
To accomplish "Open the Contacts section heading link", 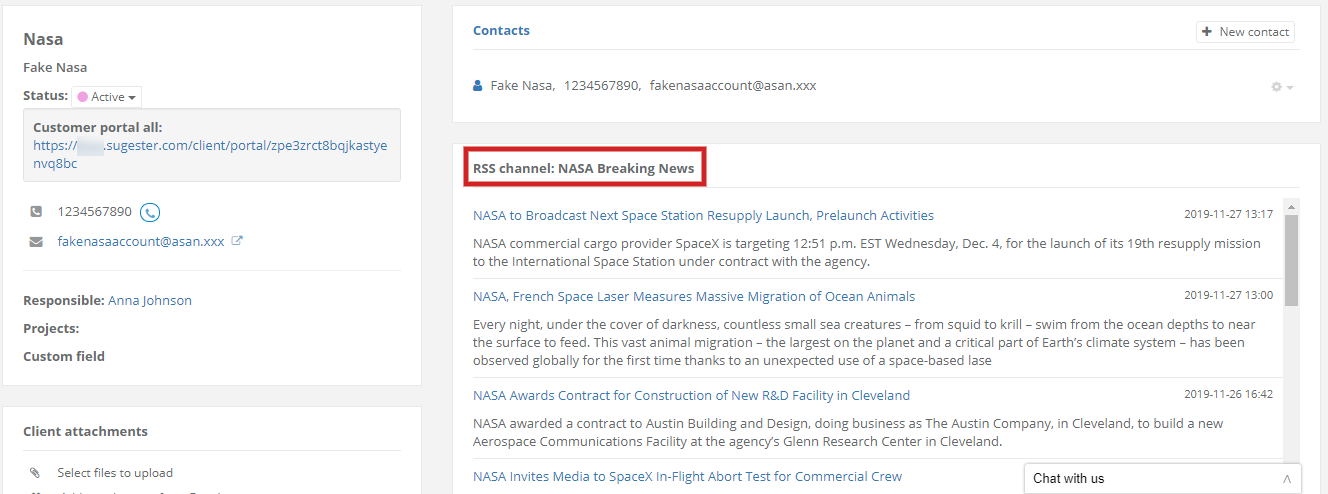I will (501, 30).
